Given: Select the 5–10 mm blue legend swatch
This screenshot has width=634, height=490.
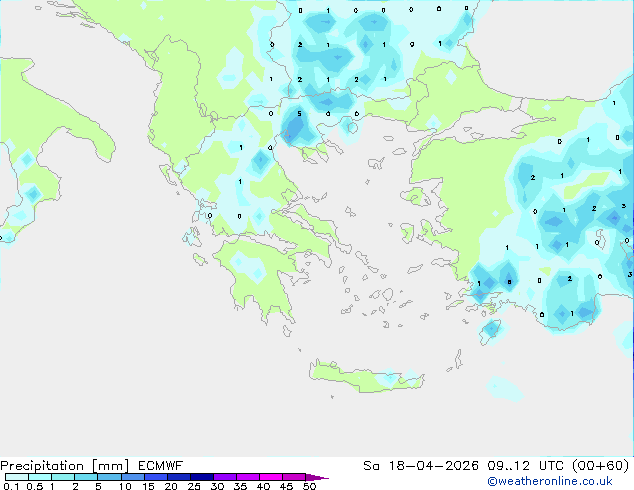Looking at the screenshot, I should pos(110,477).
